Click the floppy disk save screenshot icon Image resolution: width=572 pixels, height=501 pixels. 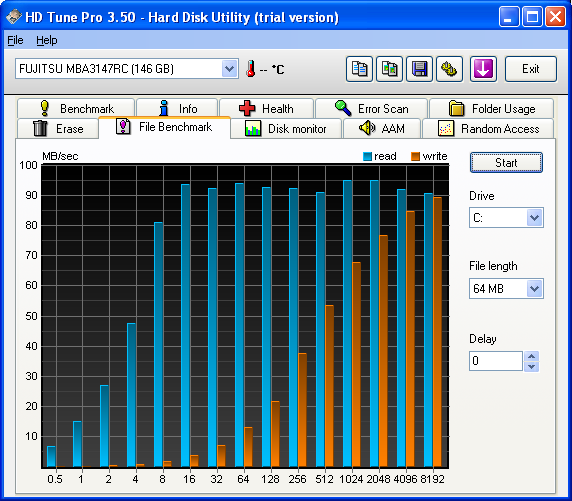pyautogui.click(x=419, y=69)
